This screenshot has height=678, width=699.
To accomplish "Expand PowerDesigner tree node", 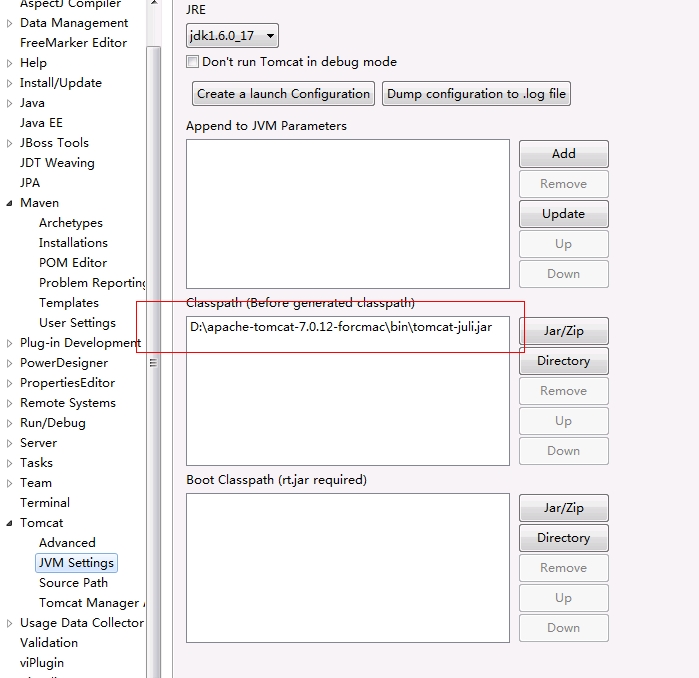I will pyautogui.click(x=9, y=363).
